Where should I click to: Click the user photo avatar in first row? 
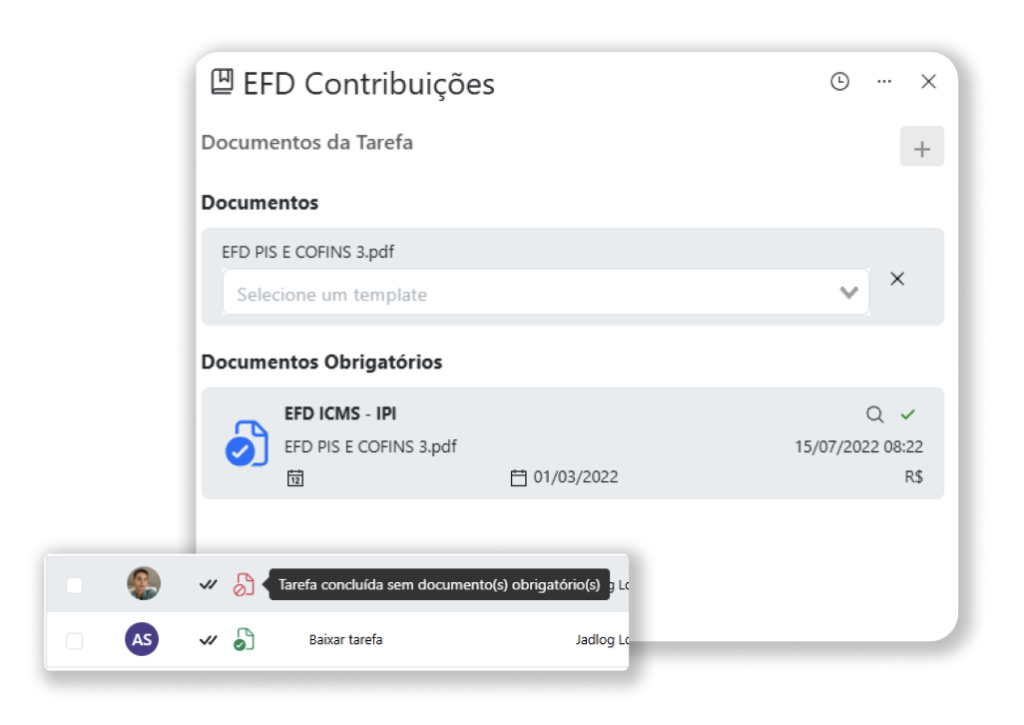[143, 584]
